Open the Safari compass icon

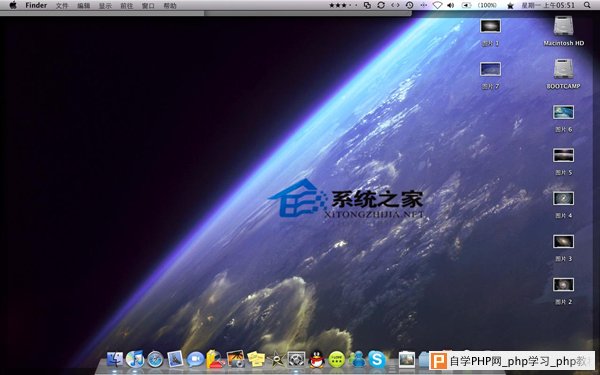click(155, 360)
